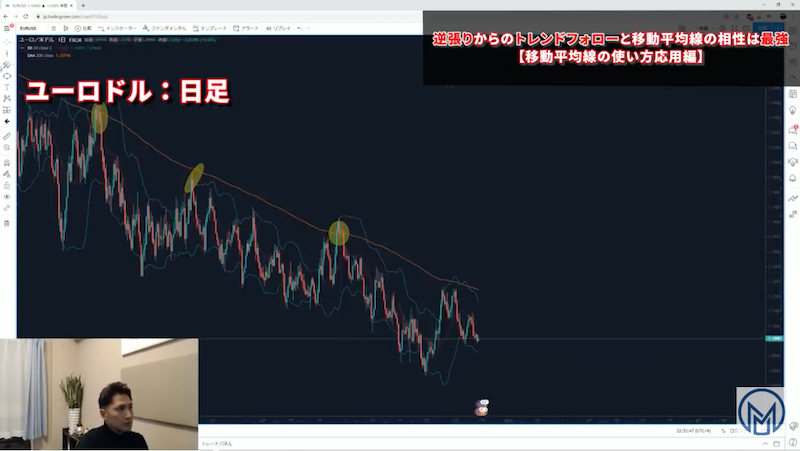Click the trash icon to remove drawings
Viewport: 800px width, 451px height.
pyautogui.click(x=7, y=223)
